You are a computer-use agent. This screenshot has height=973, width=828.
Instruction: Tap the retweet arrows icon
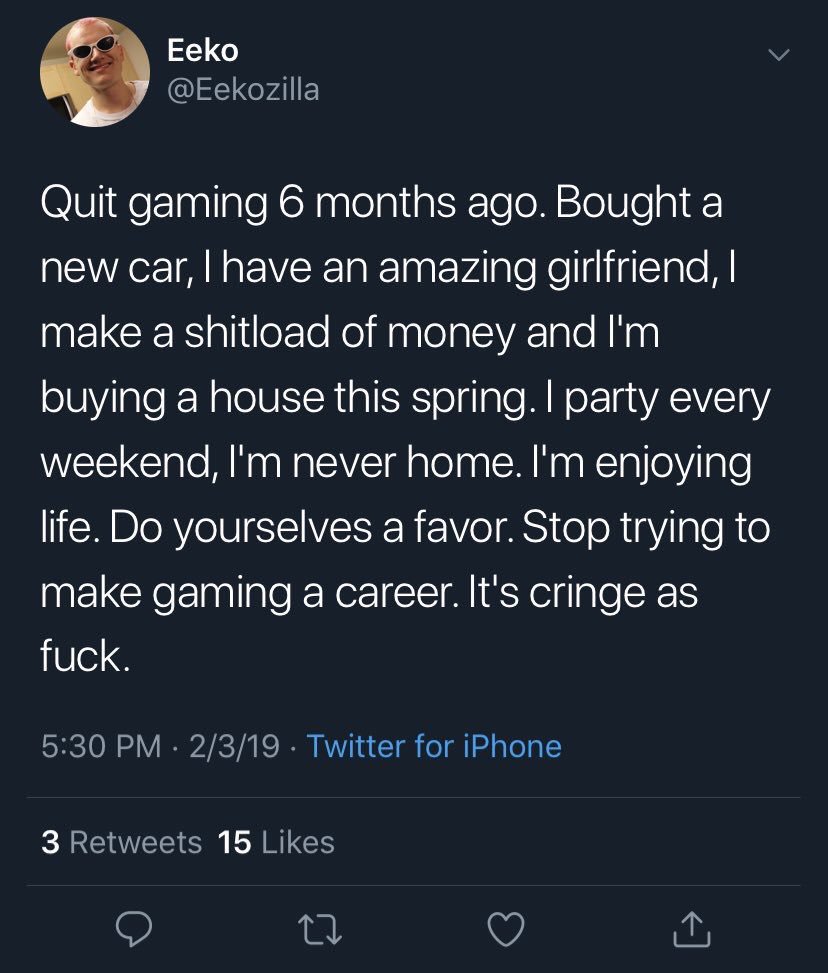tap(319, 931)
